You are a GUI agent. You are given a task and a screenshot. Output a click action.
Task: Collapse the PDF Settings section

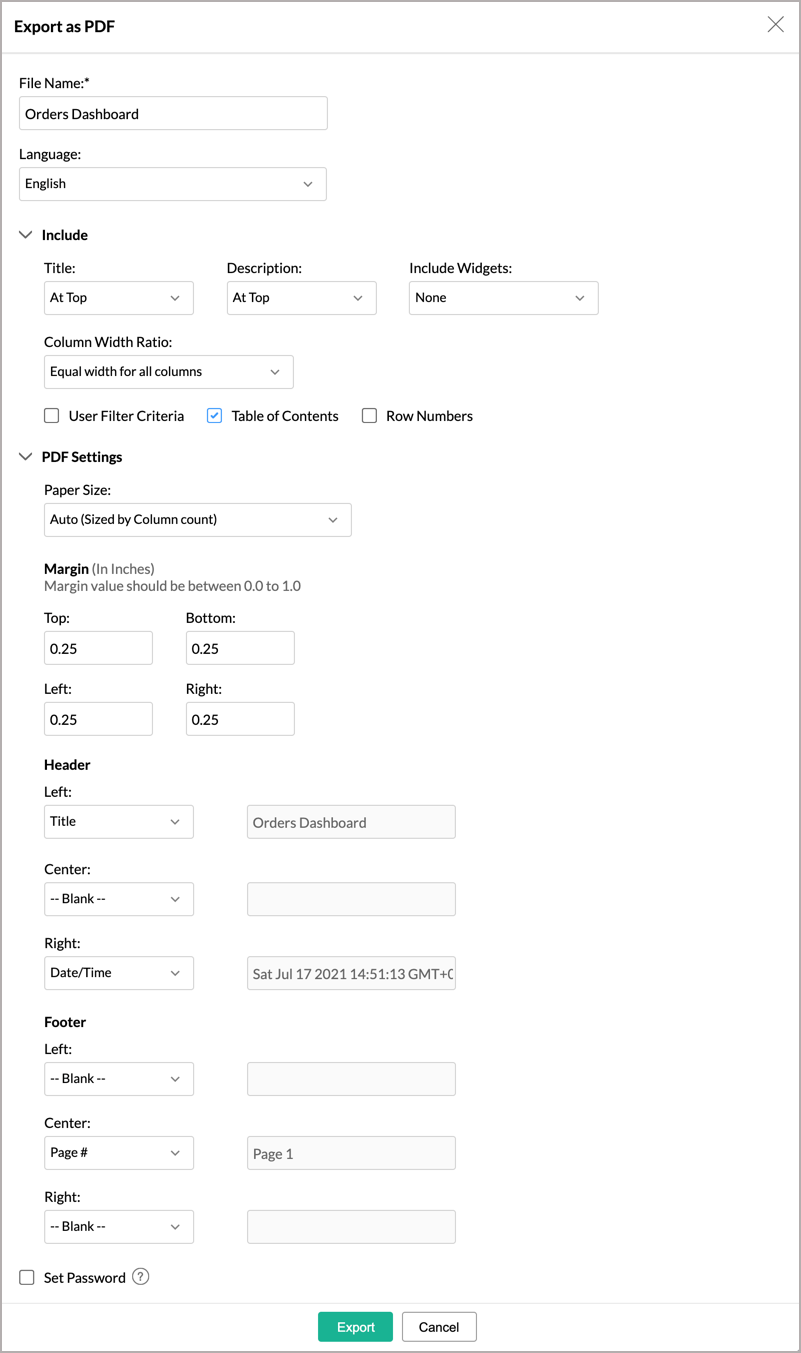tap(25, 456)
